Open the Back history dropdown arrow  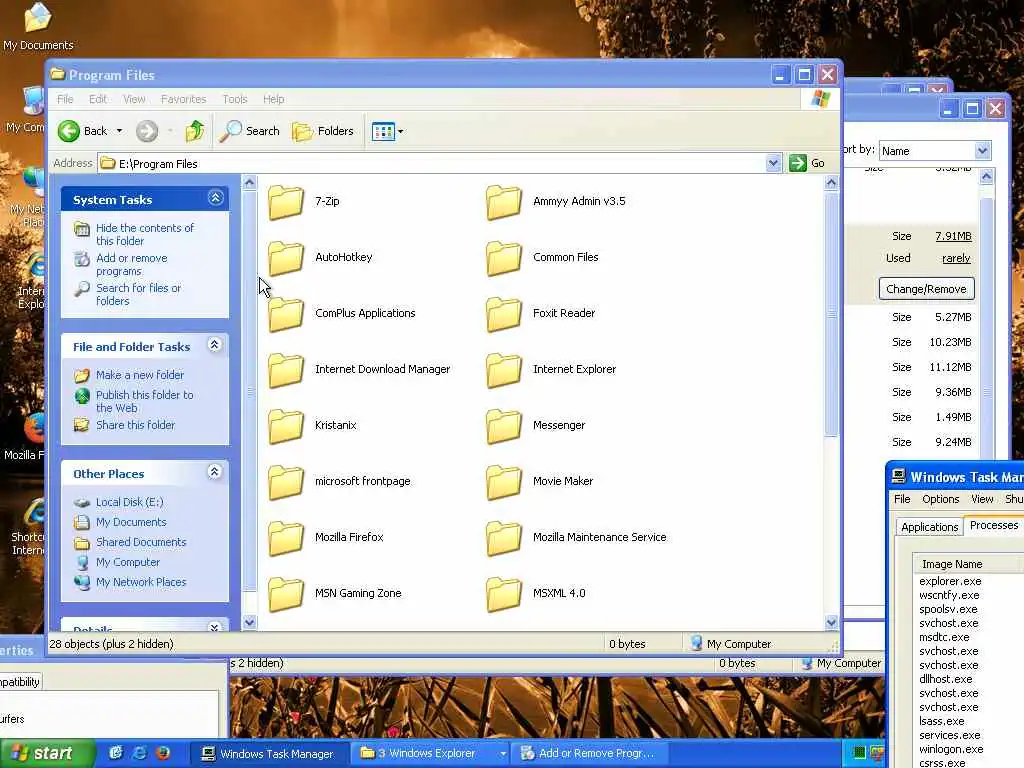tap(120, 131)
